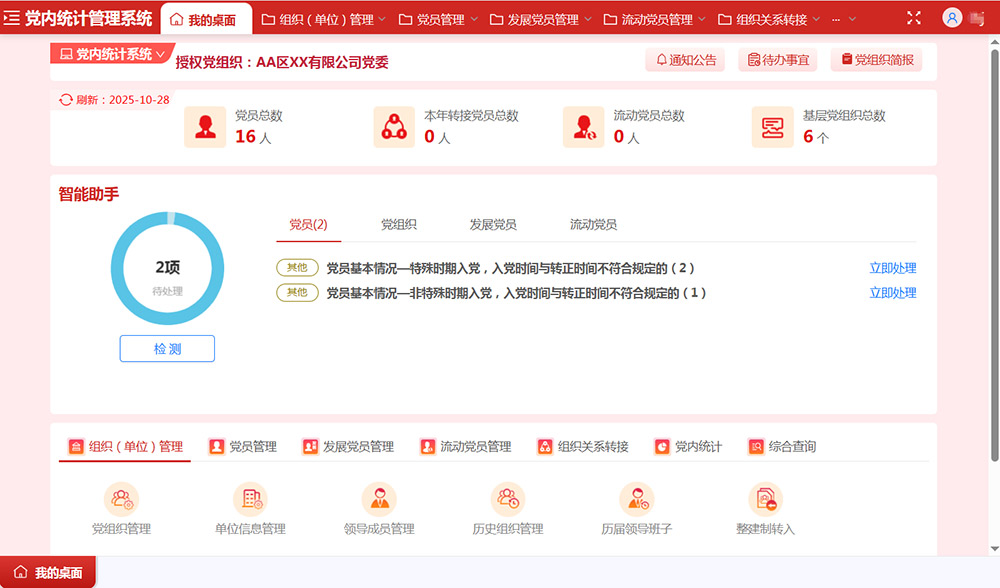Click the 流动党员总数 icon

click(x=584, y=127)
